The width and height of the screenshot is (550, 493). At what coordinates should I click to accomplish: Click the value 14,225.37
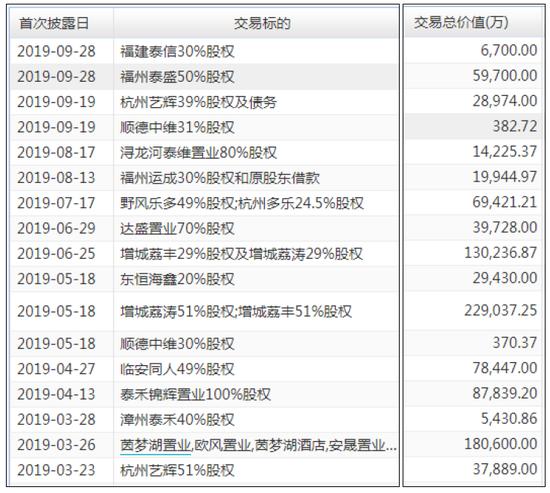tap(505, 152)
